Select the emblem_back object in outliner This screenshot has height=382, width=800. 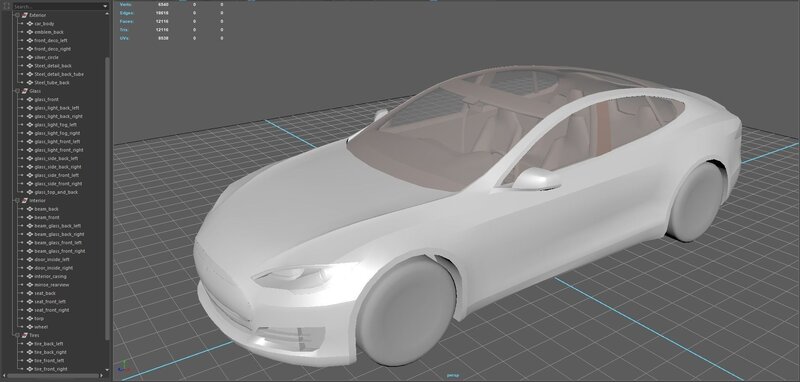(x=49, y=32)
